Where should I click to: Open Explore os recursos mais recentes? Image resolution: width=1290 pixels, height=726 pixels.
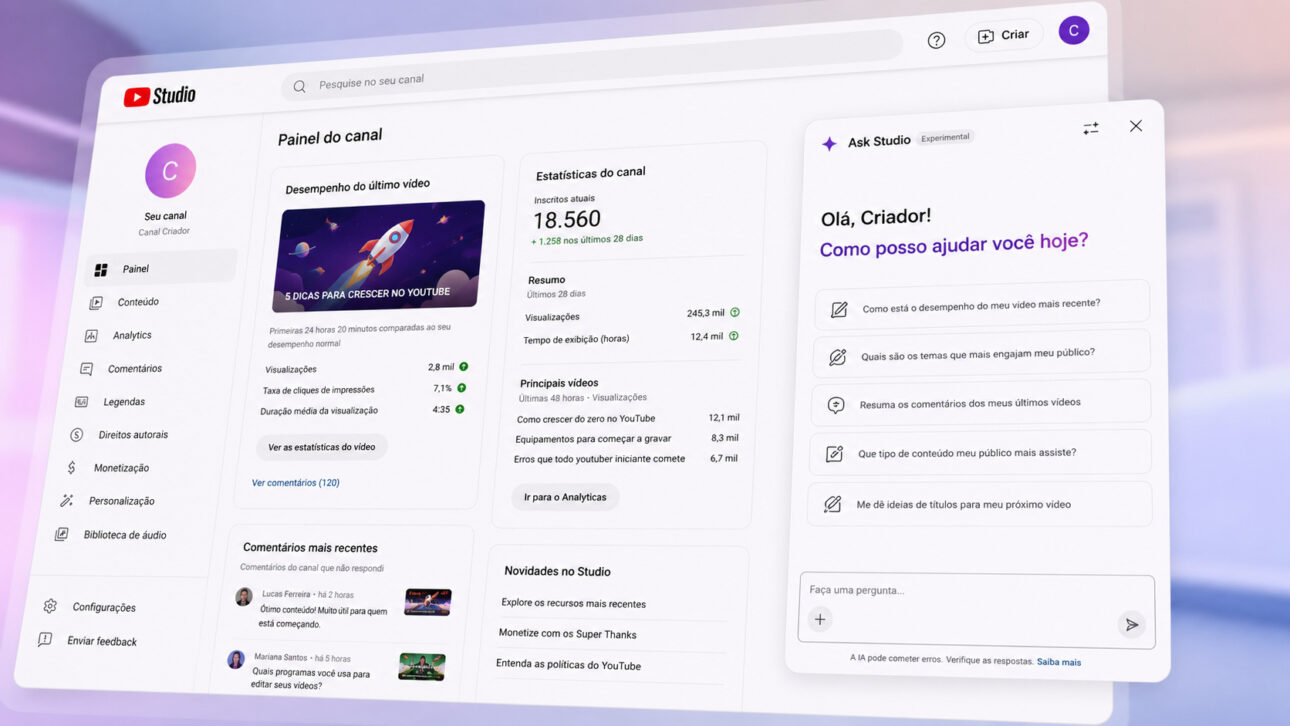point(573,604)
